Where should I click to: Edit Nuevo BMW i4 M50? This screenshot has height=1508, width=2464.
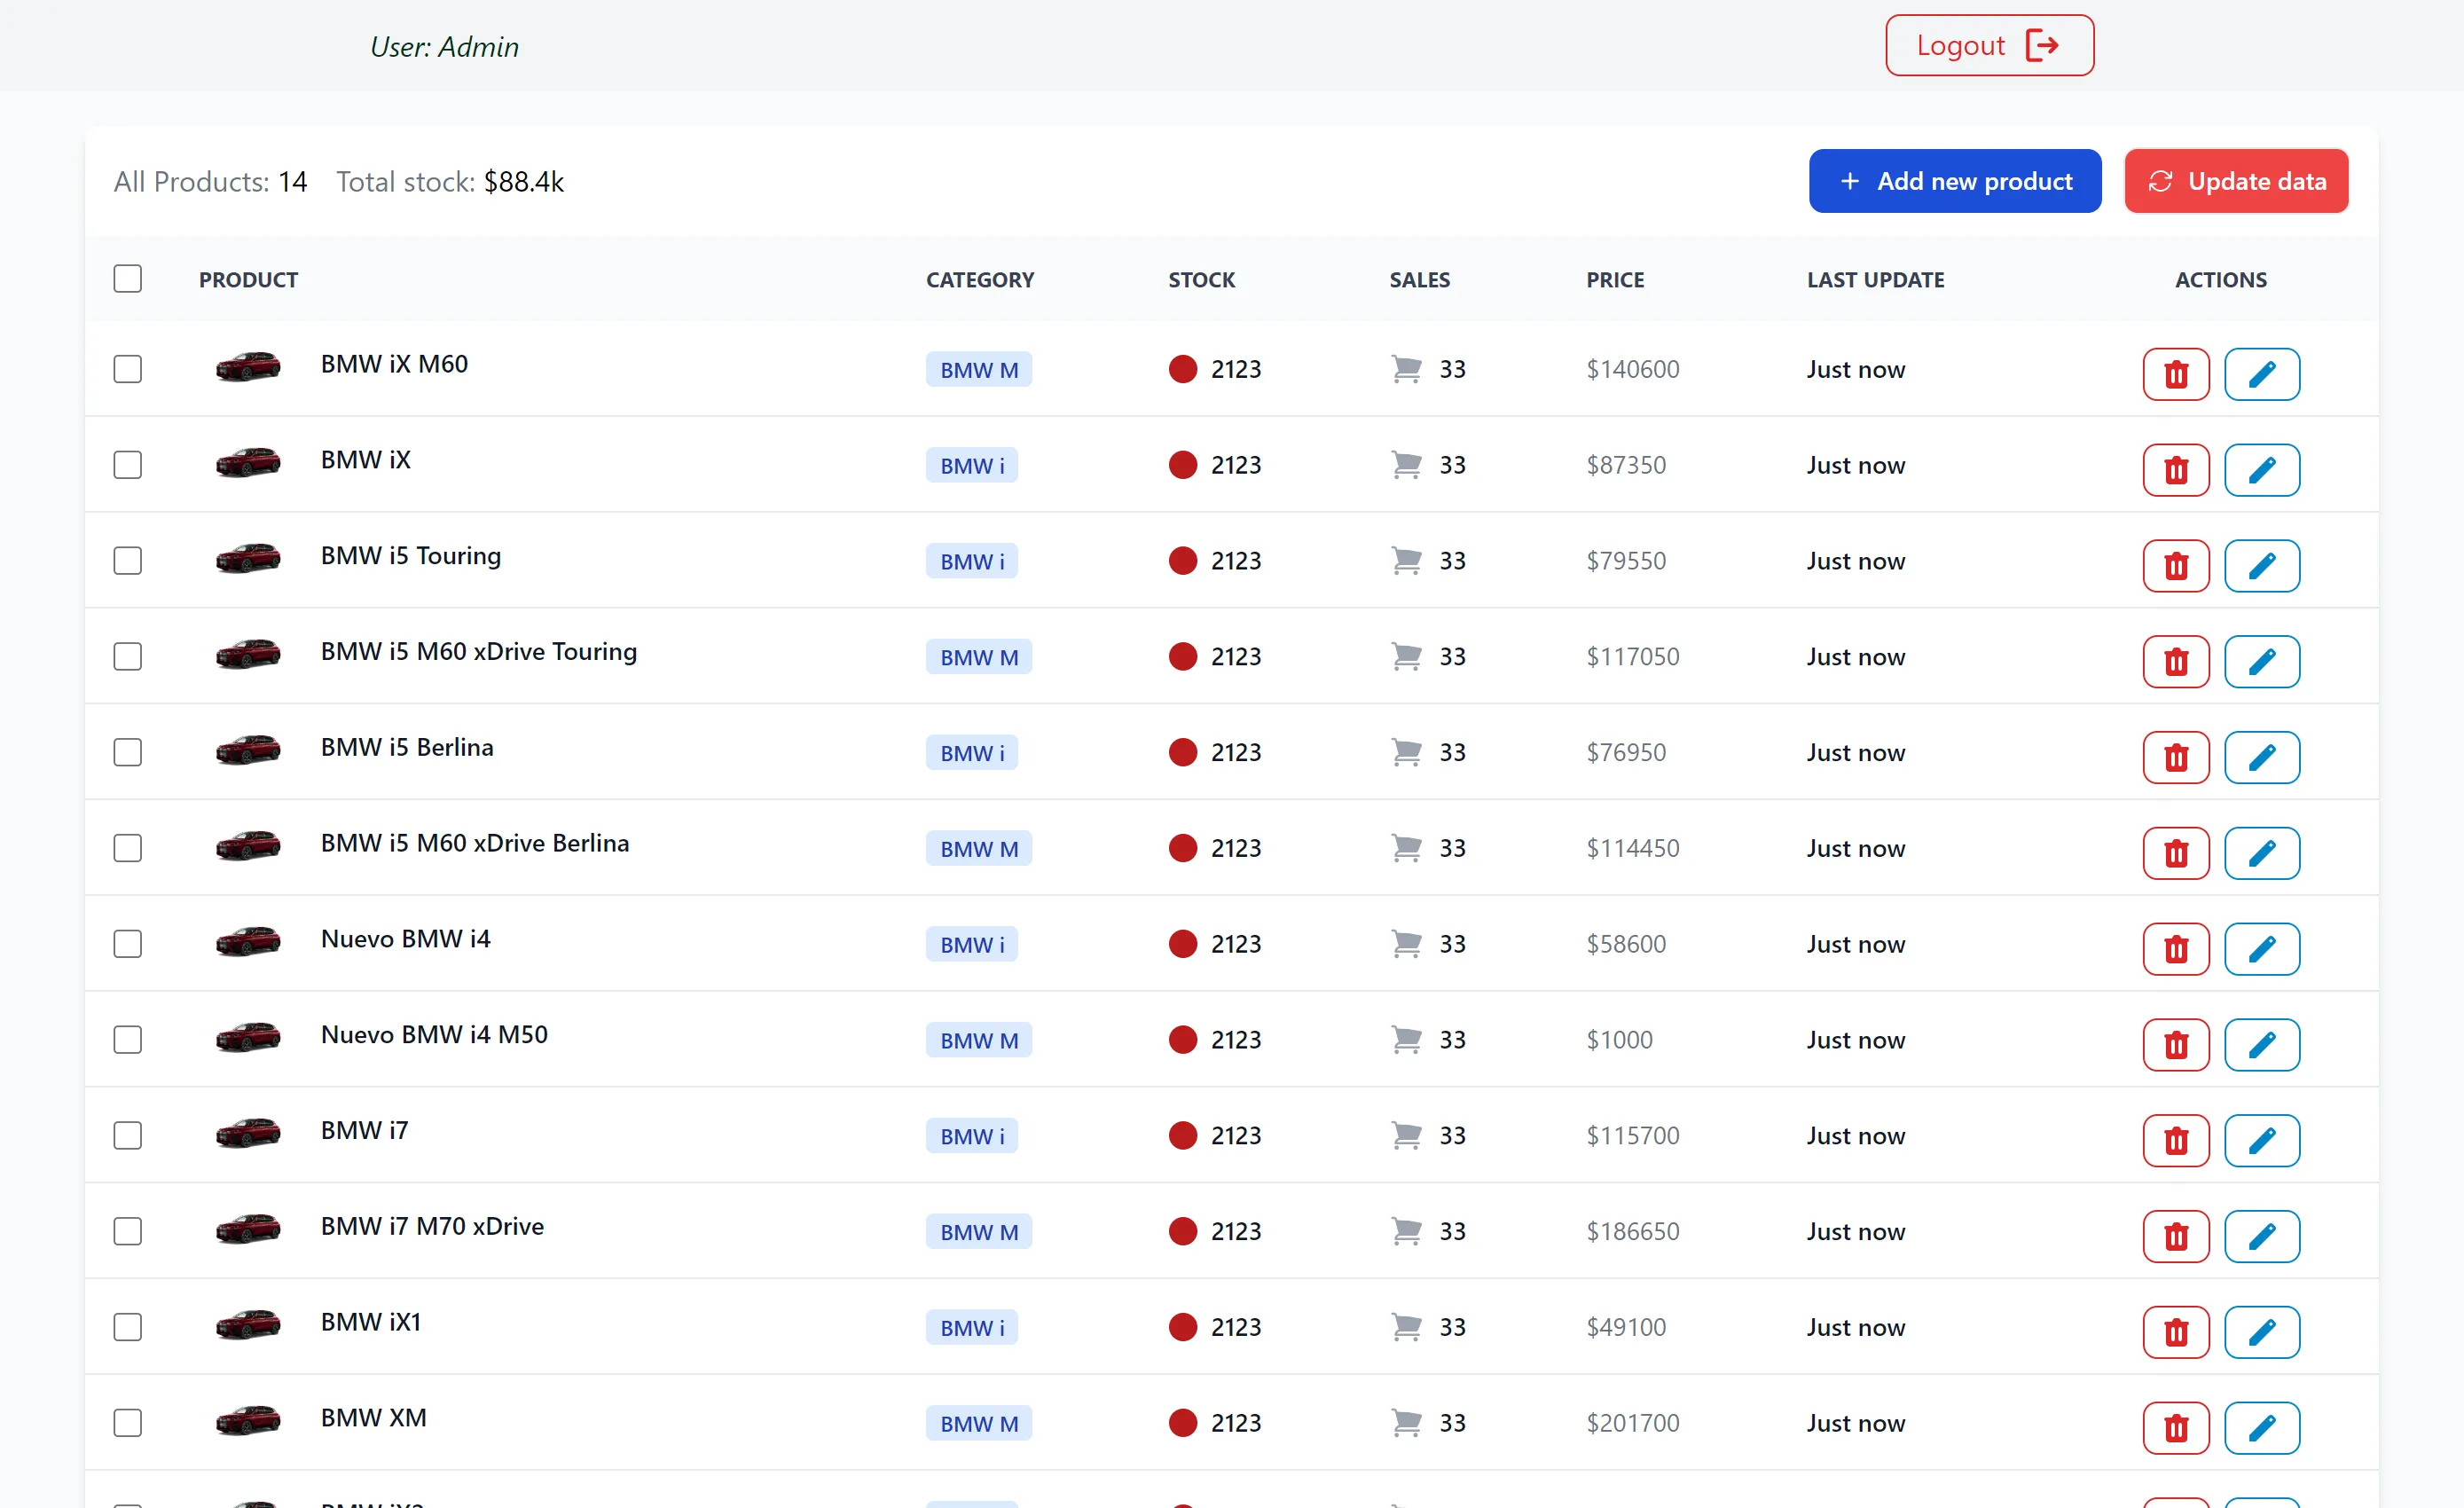pyautogui.click(x=2262, y=1046)
